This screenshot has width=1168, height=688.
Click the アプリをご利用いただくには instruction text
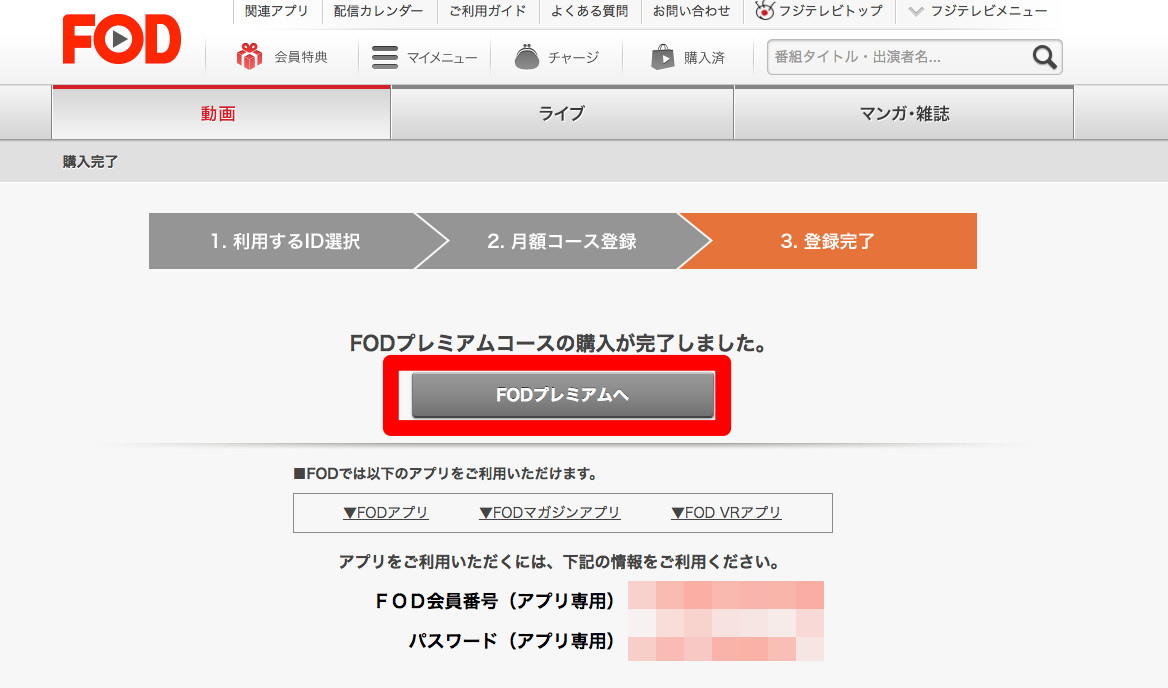559,561
